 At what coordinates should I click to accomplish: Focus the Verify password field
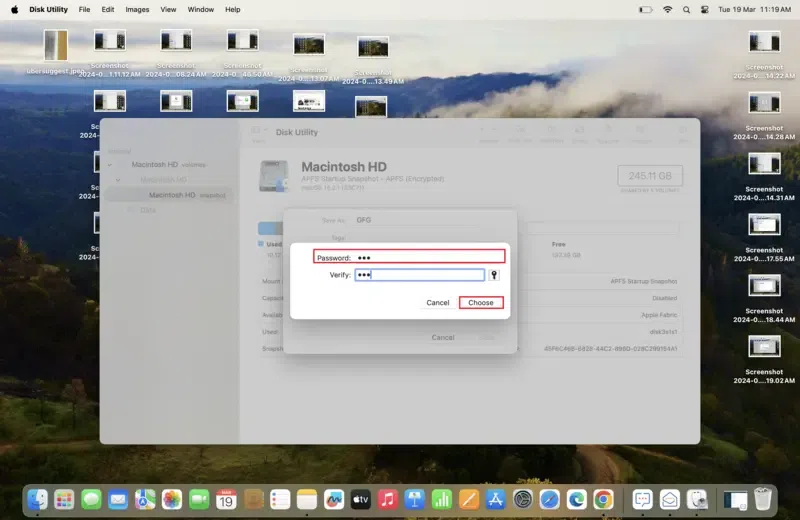click(419, 275)
